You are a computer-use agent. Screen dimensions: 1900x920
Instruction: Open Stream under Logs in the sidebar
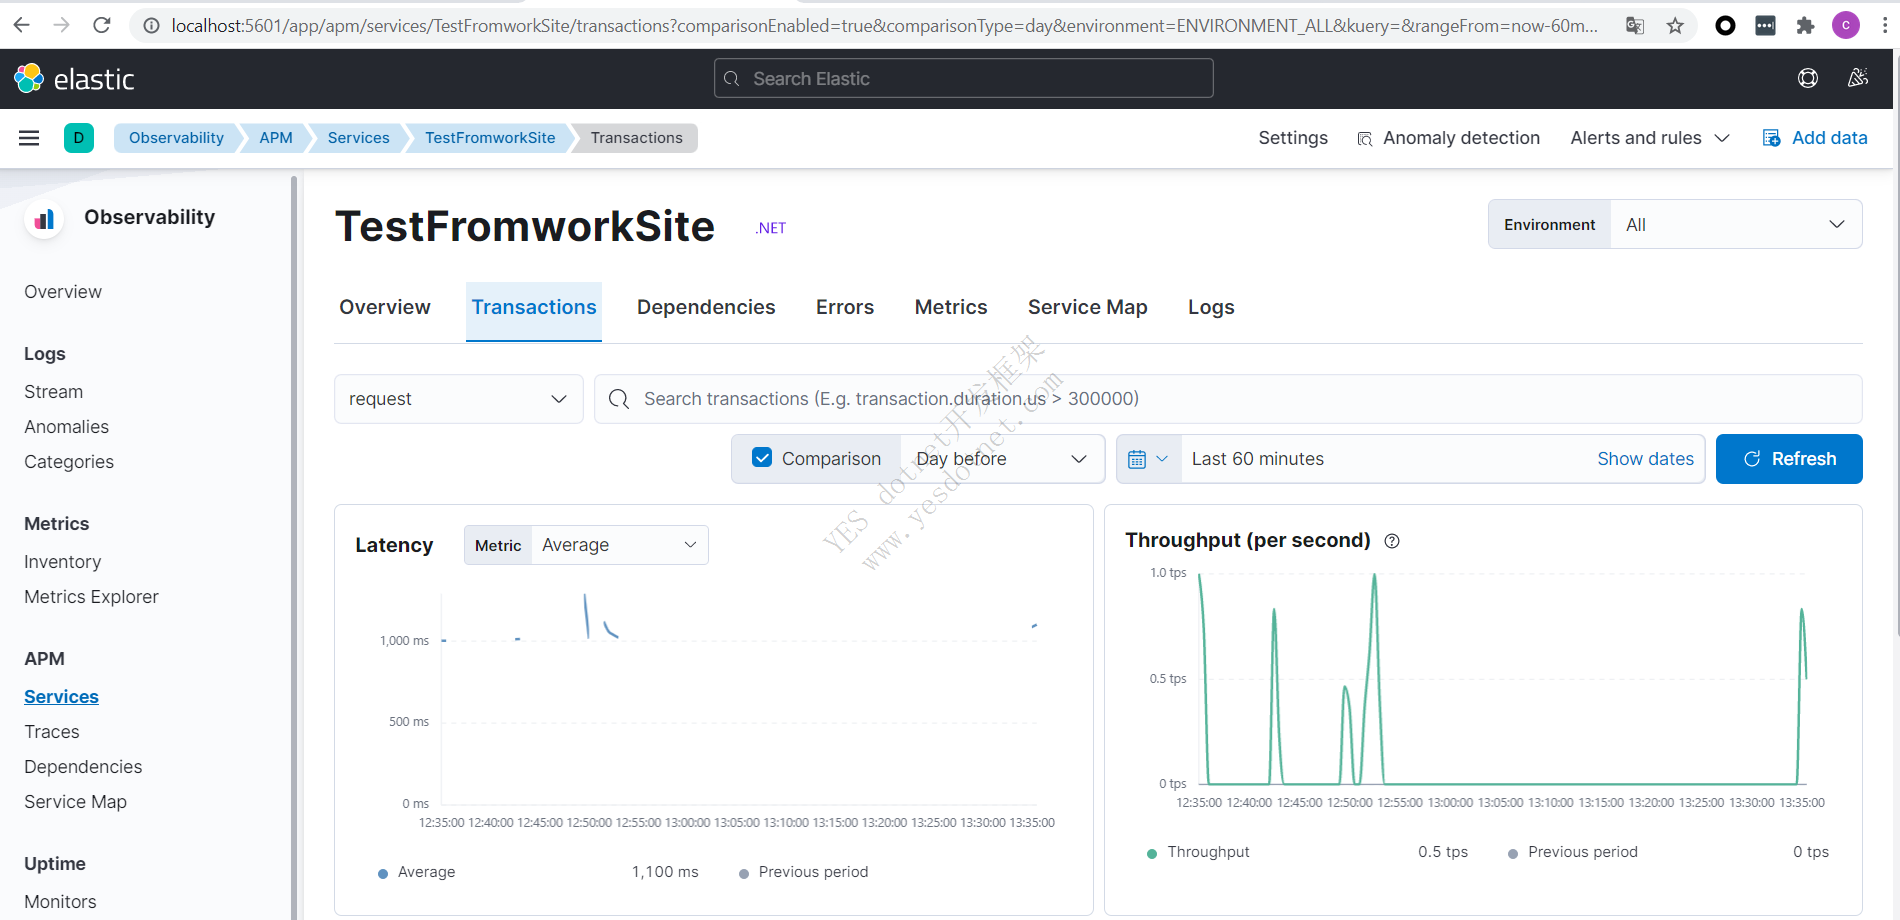tap(54, 392)
